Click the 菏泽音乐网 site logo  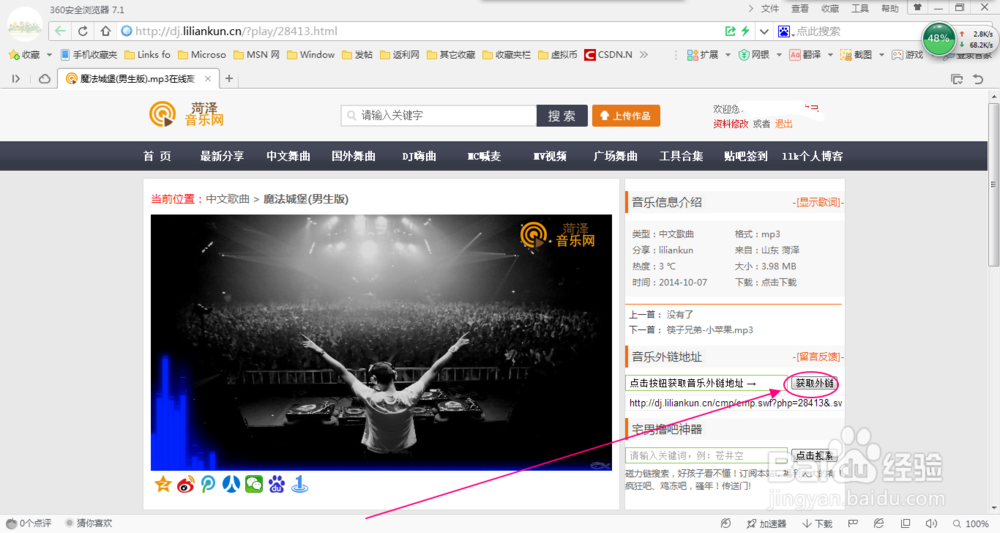pos(186,114)
